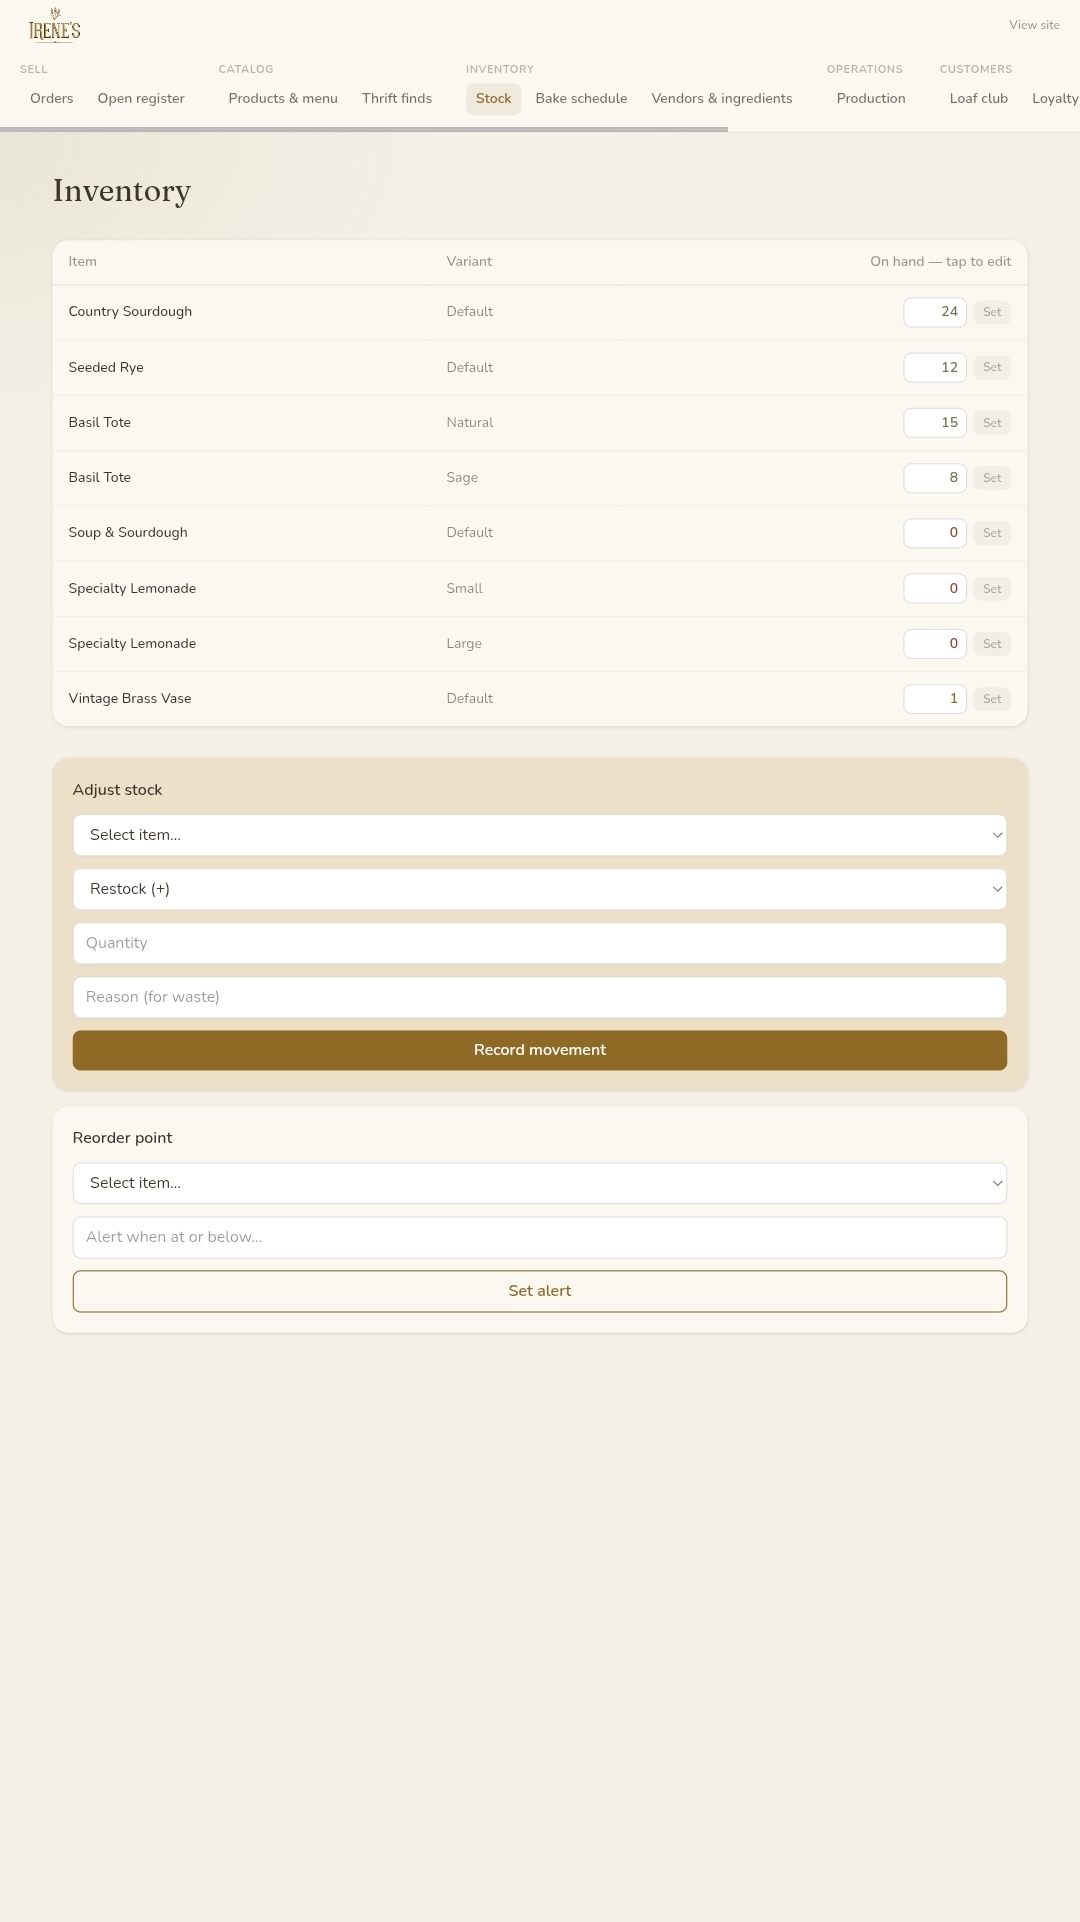
Task: Click Set for Country Sourdough
Action: coord(992,312)
